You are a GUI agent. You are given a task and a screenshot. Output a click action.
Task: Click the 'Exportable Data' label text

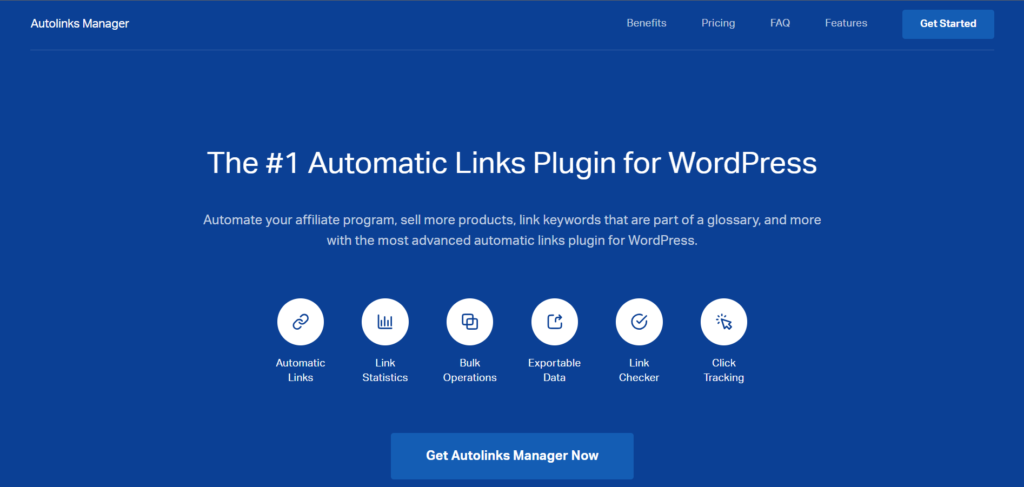(x=554, y=370)
